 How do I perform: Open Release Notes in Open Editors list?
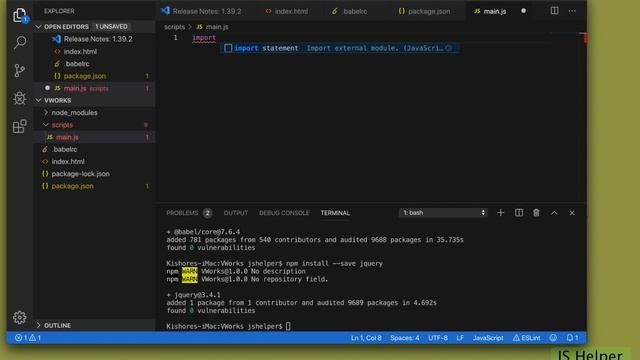[95, 39]
